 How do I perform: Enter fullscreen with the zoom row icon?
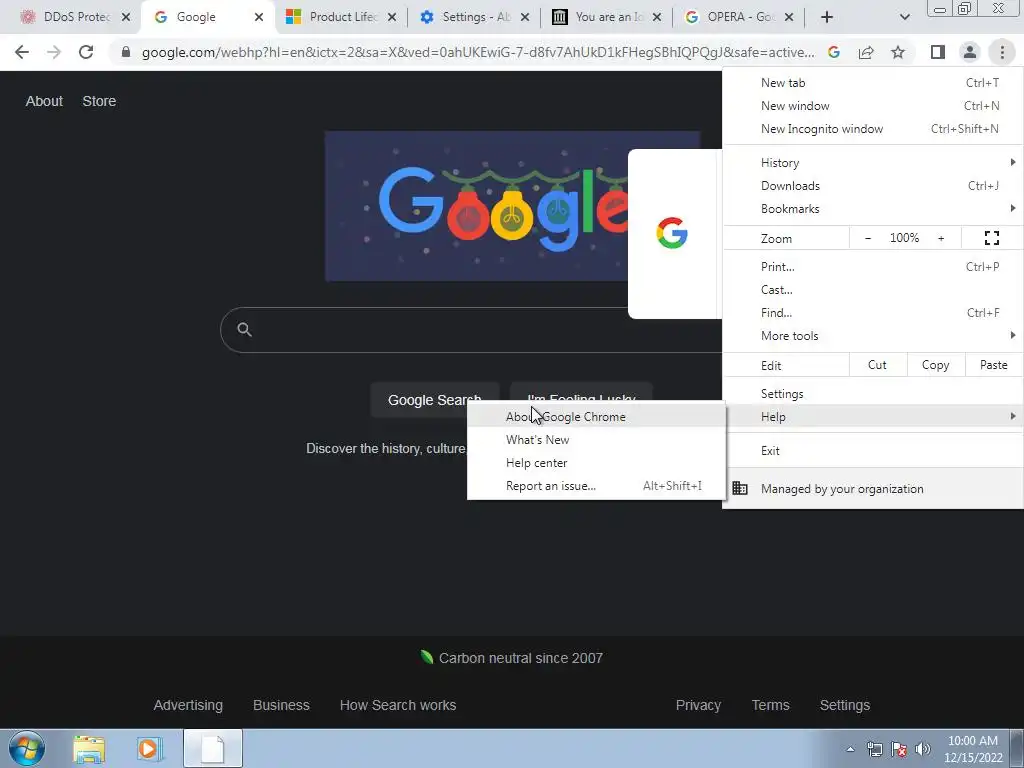(x=991, y=238)
